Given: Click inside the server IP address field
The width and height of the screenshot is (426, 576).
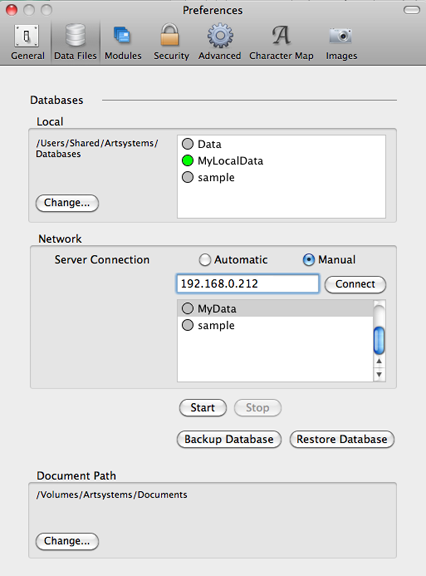Looking at the screenshot, I should [248, 284].
